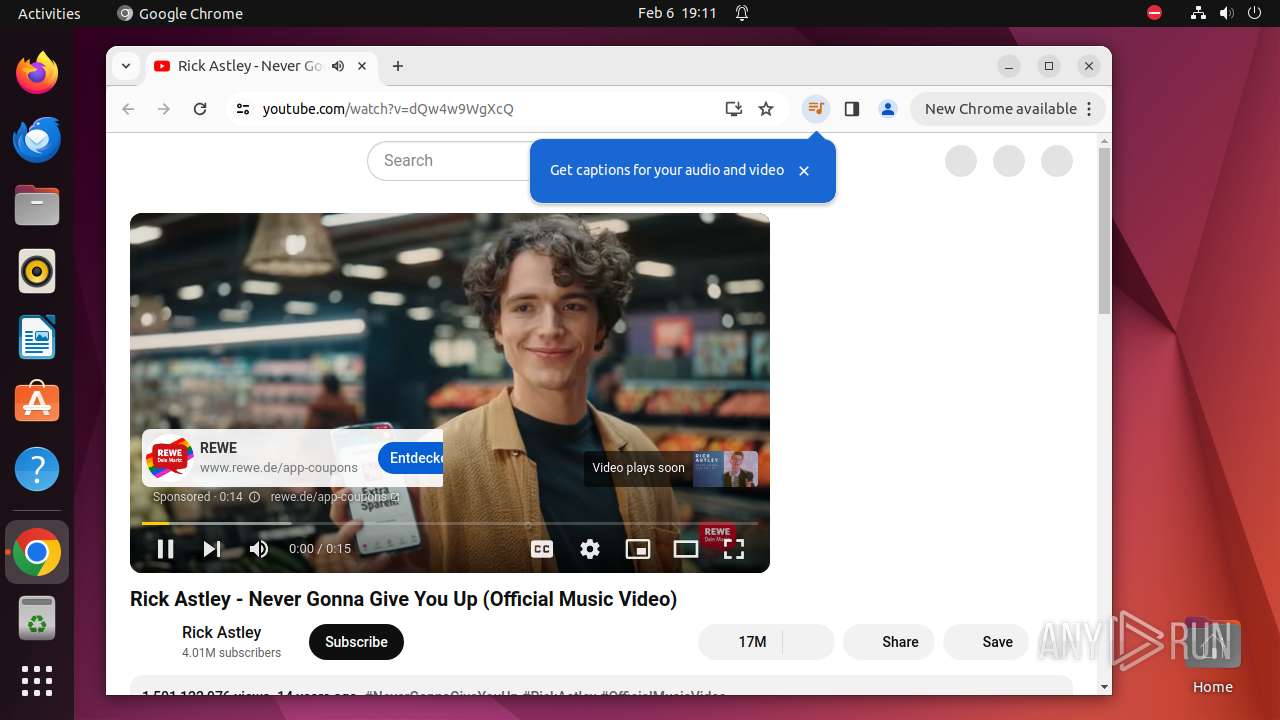This screenshot has width=1280, height=720.
Task: Bookmark this page with the star
Action: [766, 109]
